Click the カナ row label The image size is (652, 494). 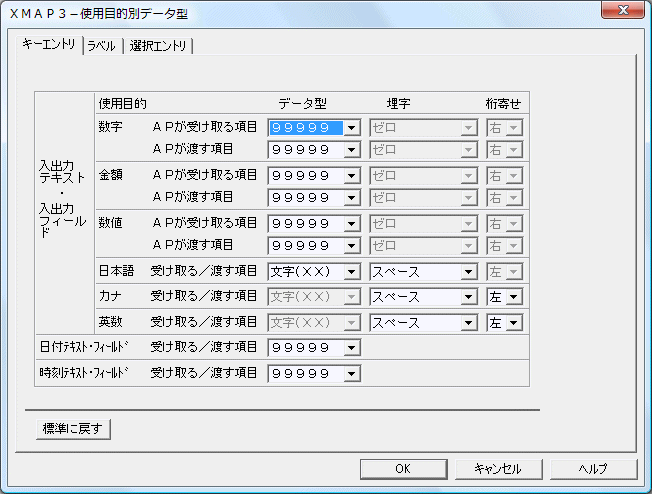pos(110,296)
